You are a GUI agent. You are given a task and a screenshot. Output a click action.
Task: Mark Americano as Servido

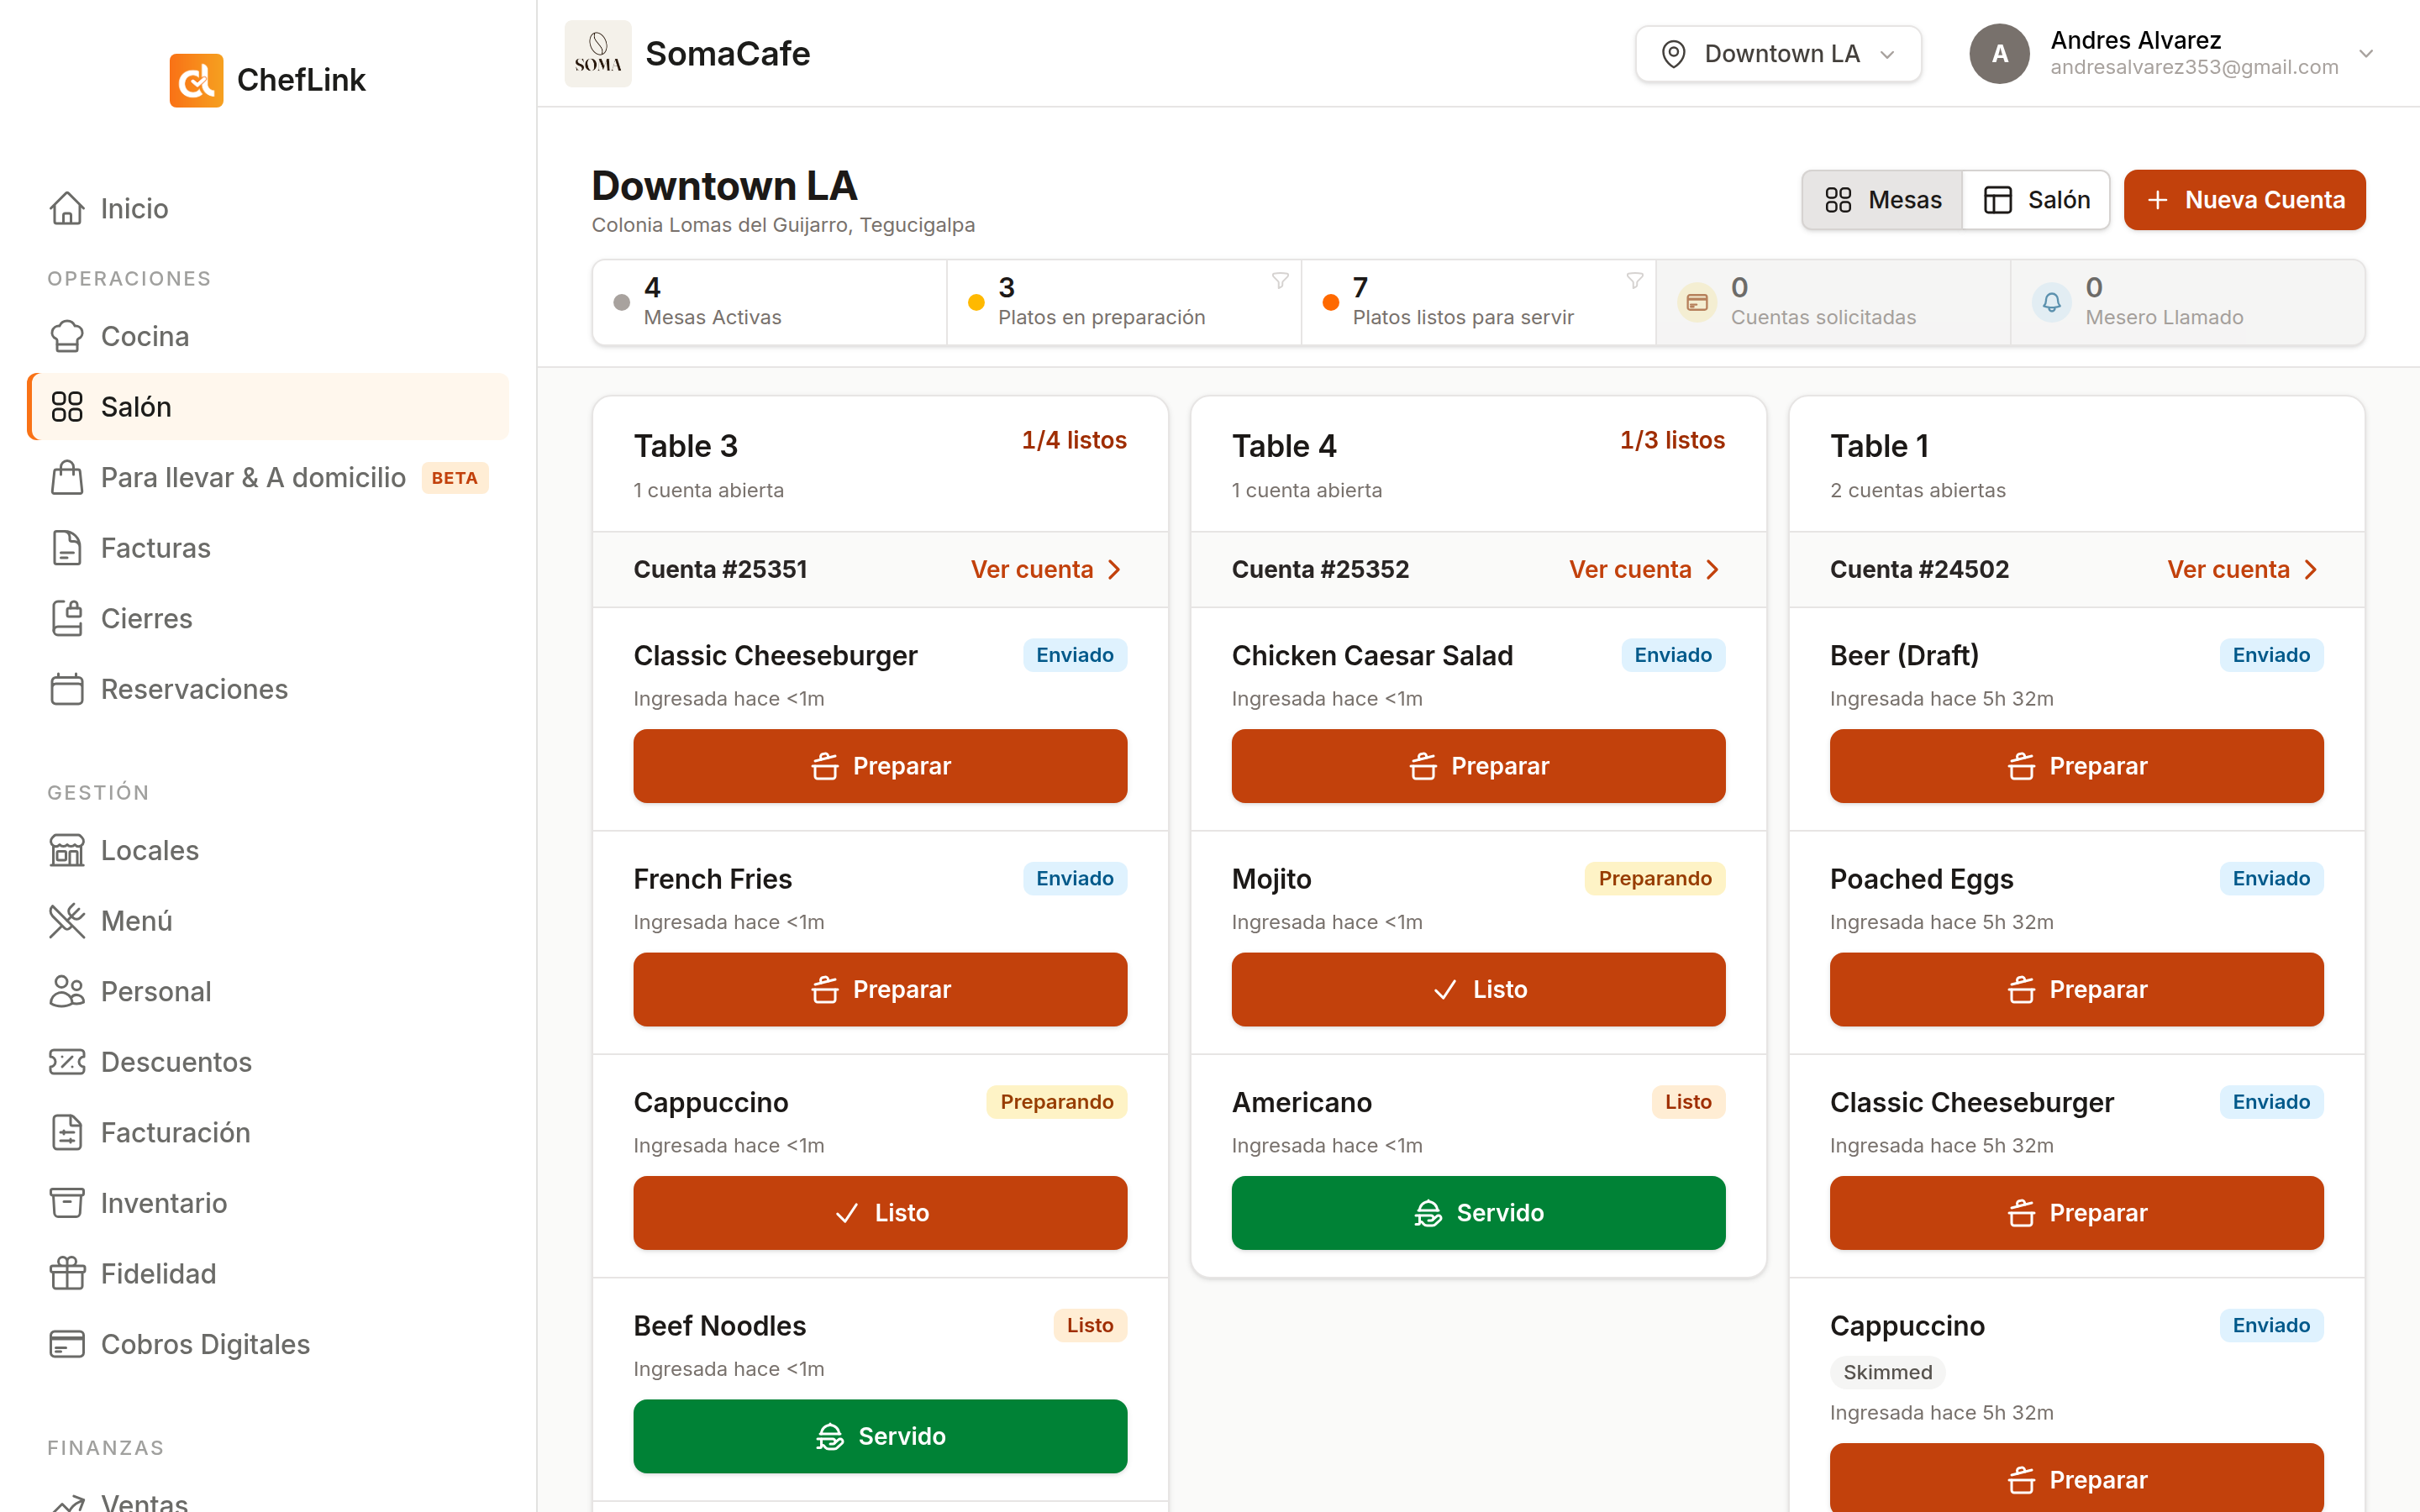point(1478,1213)
